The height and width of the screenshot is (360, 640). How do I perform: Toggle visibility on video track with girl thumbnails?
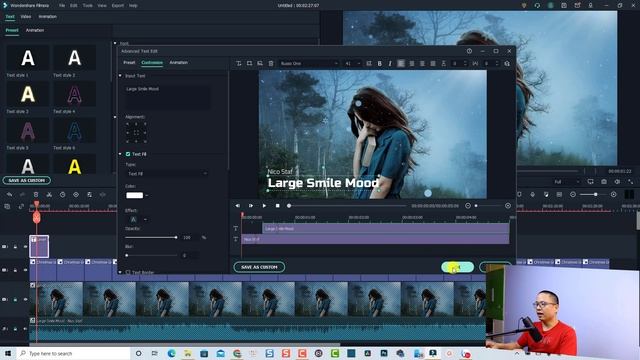tap(24, 299)
